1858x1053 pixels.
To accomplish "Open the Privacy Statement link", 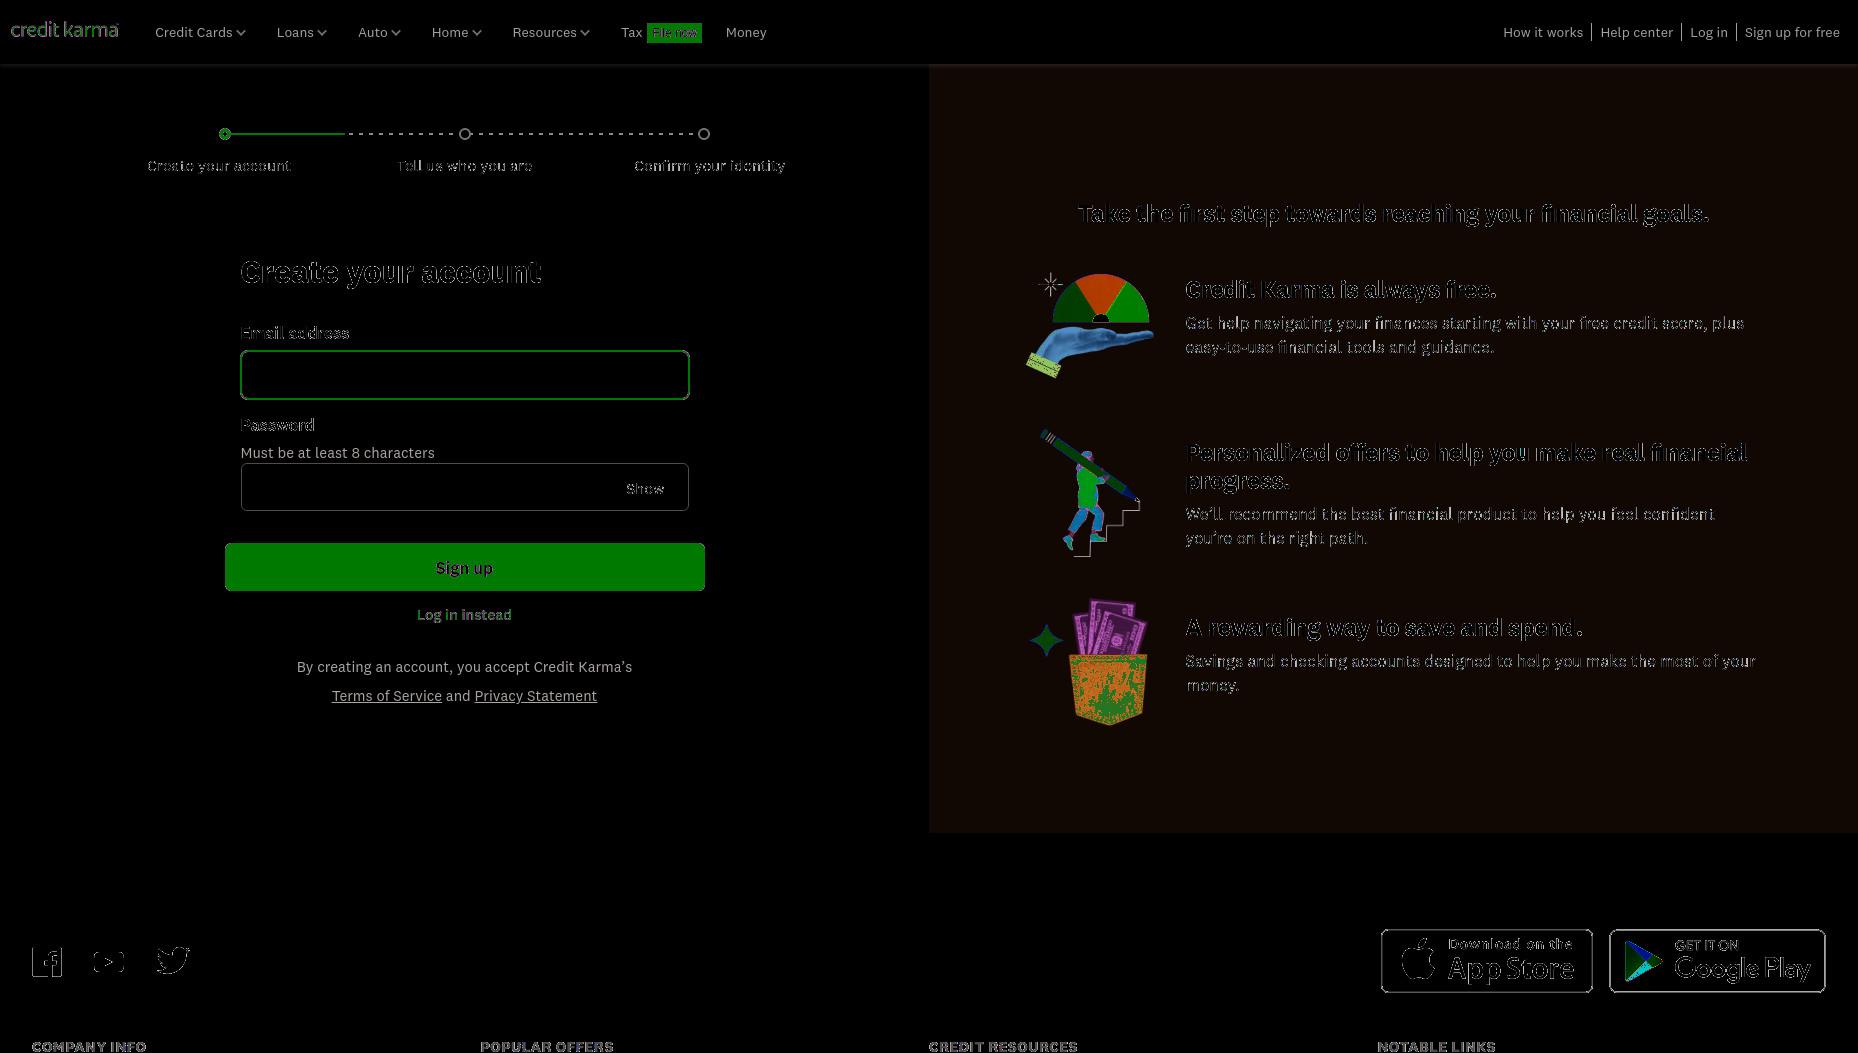I will click(x=535, y=696).
